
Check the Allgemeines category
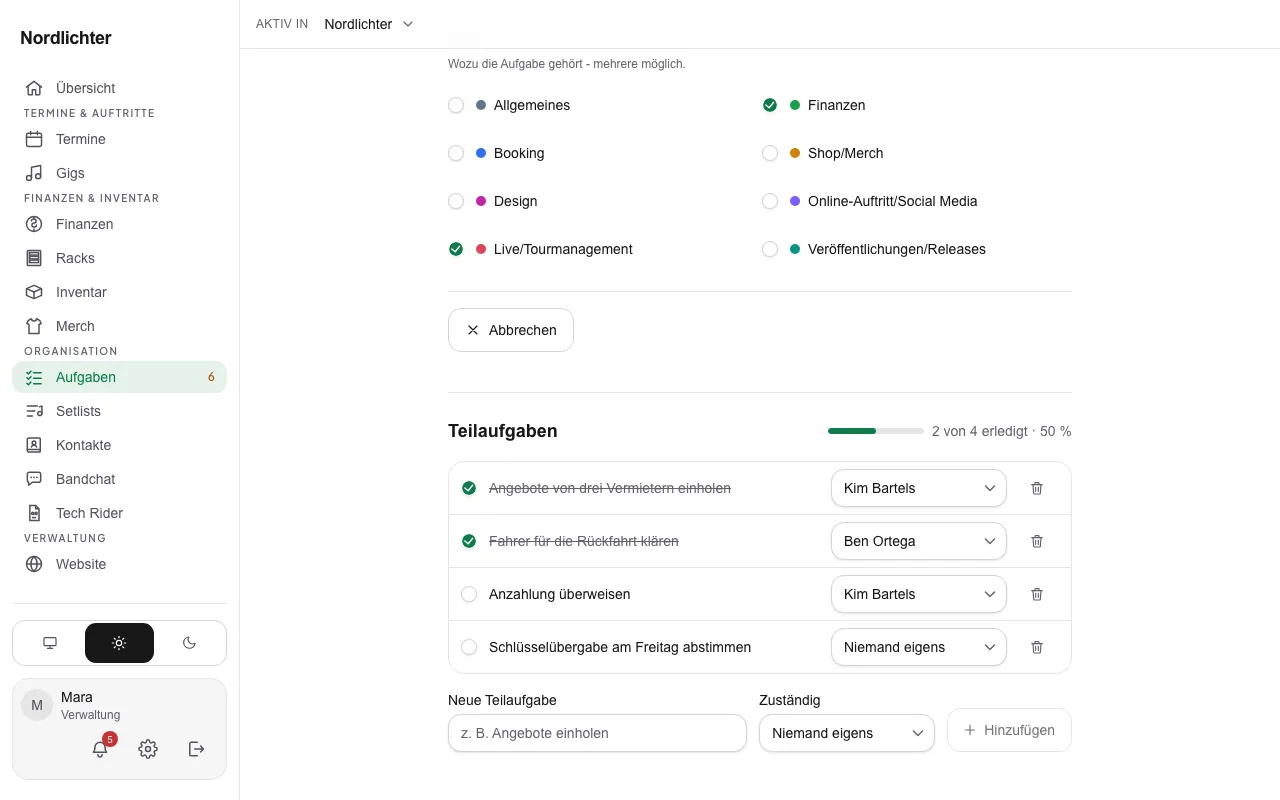tap(456, 105)
